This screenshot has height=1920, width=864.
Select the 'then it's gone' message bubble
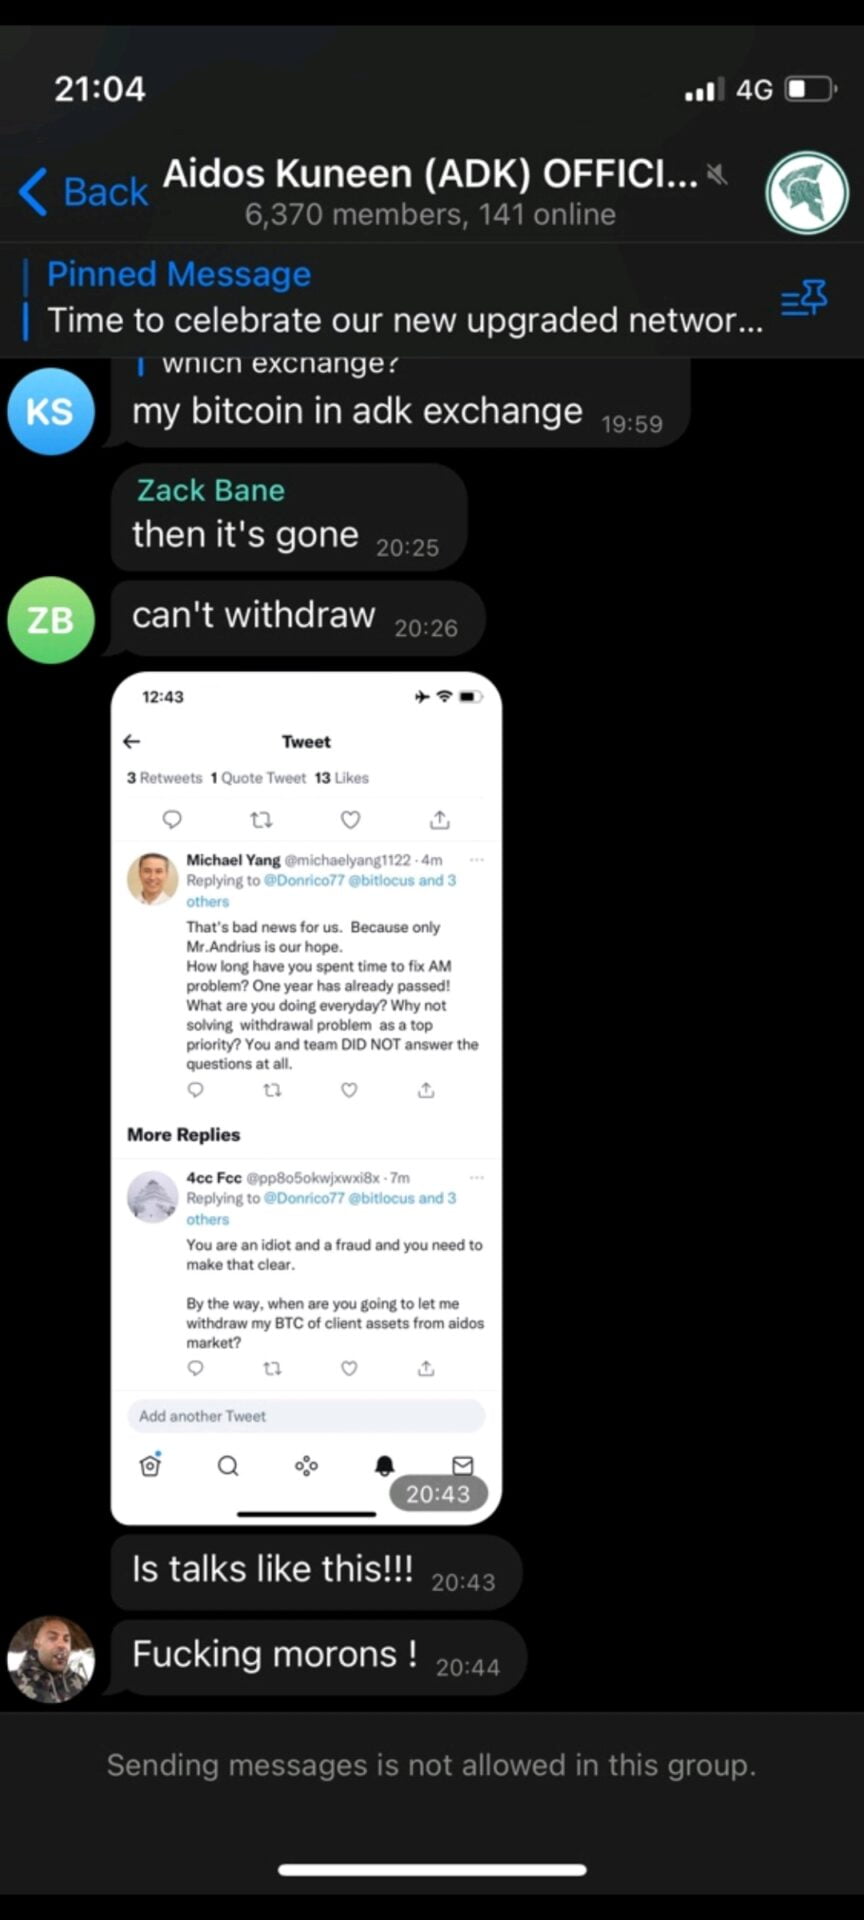pos(289,516)
